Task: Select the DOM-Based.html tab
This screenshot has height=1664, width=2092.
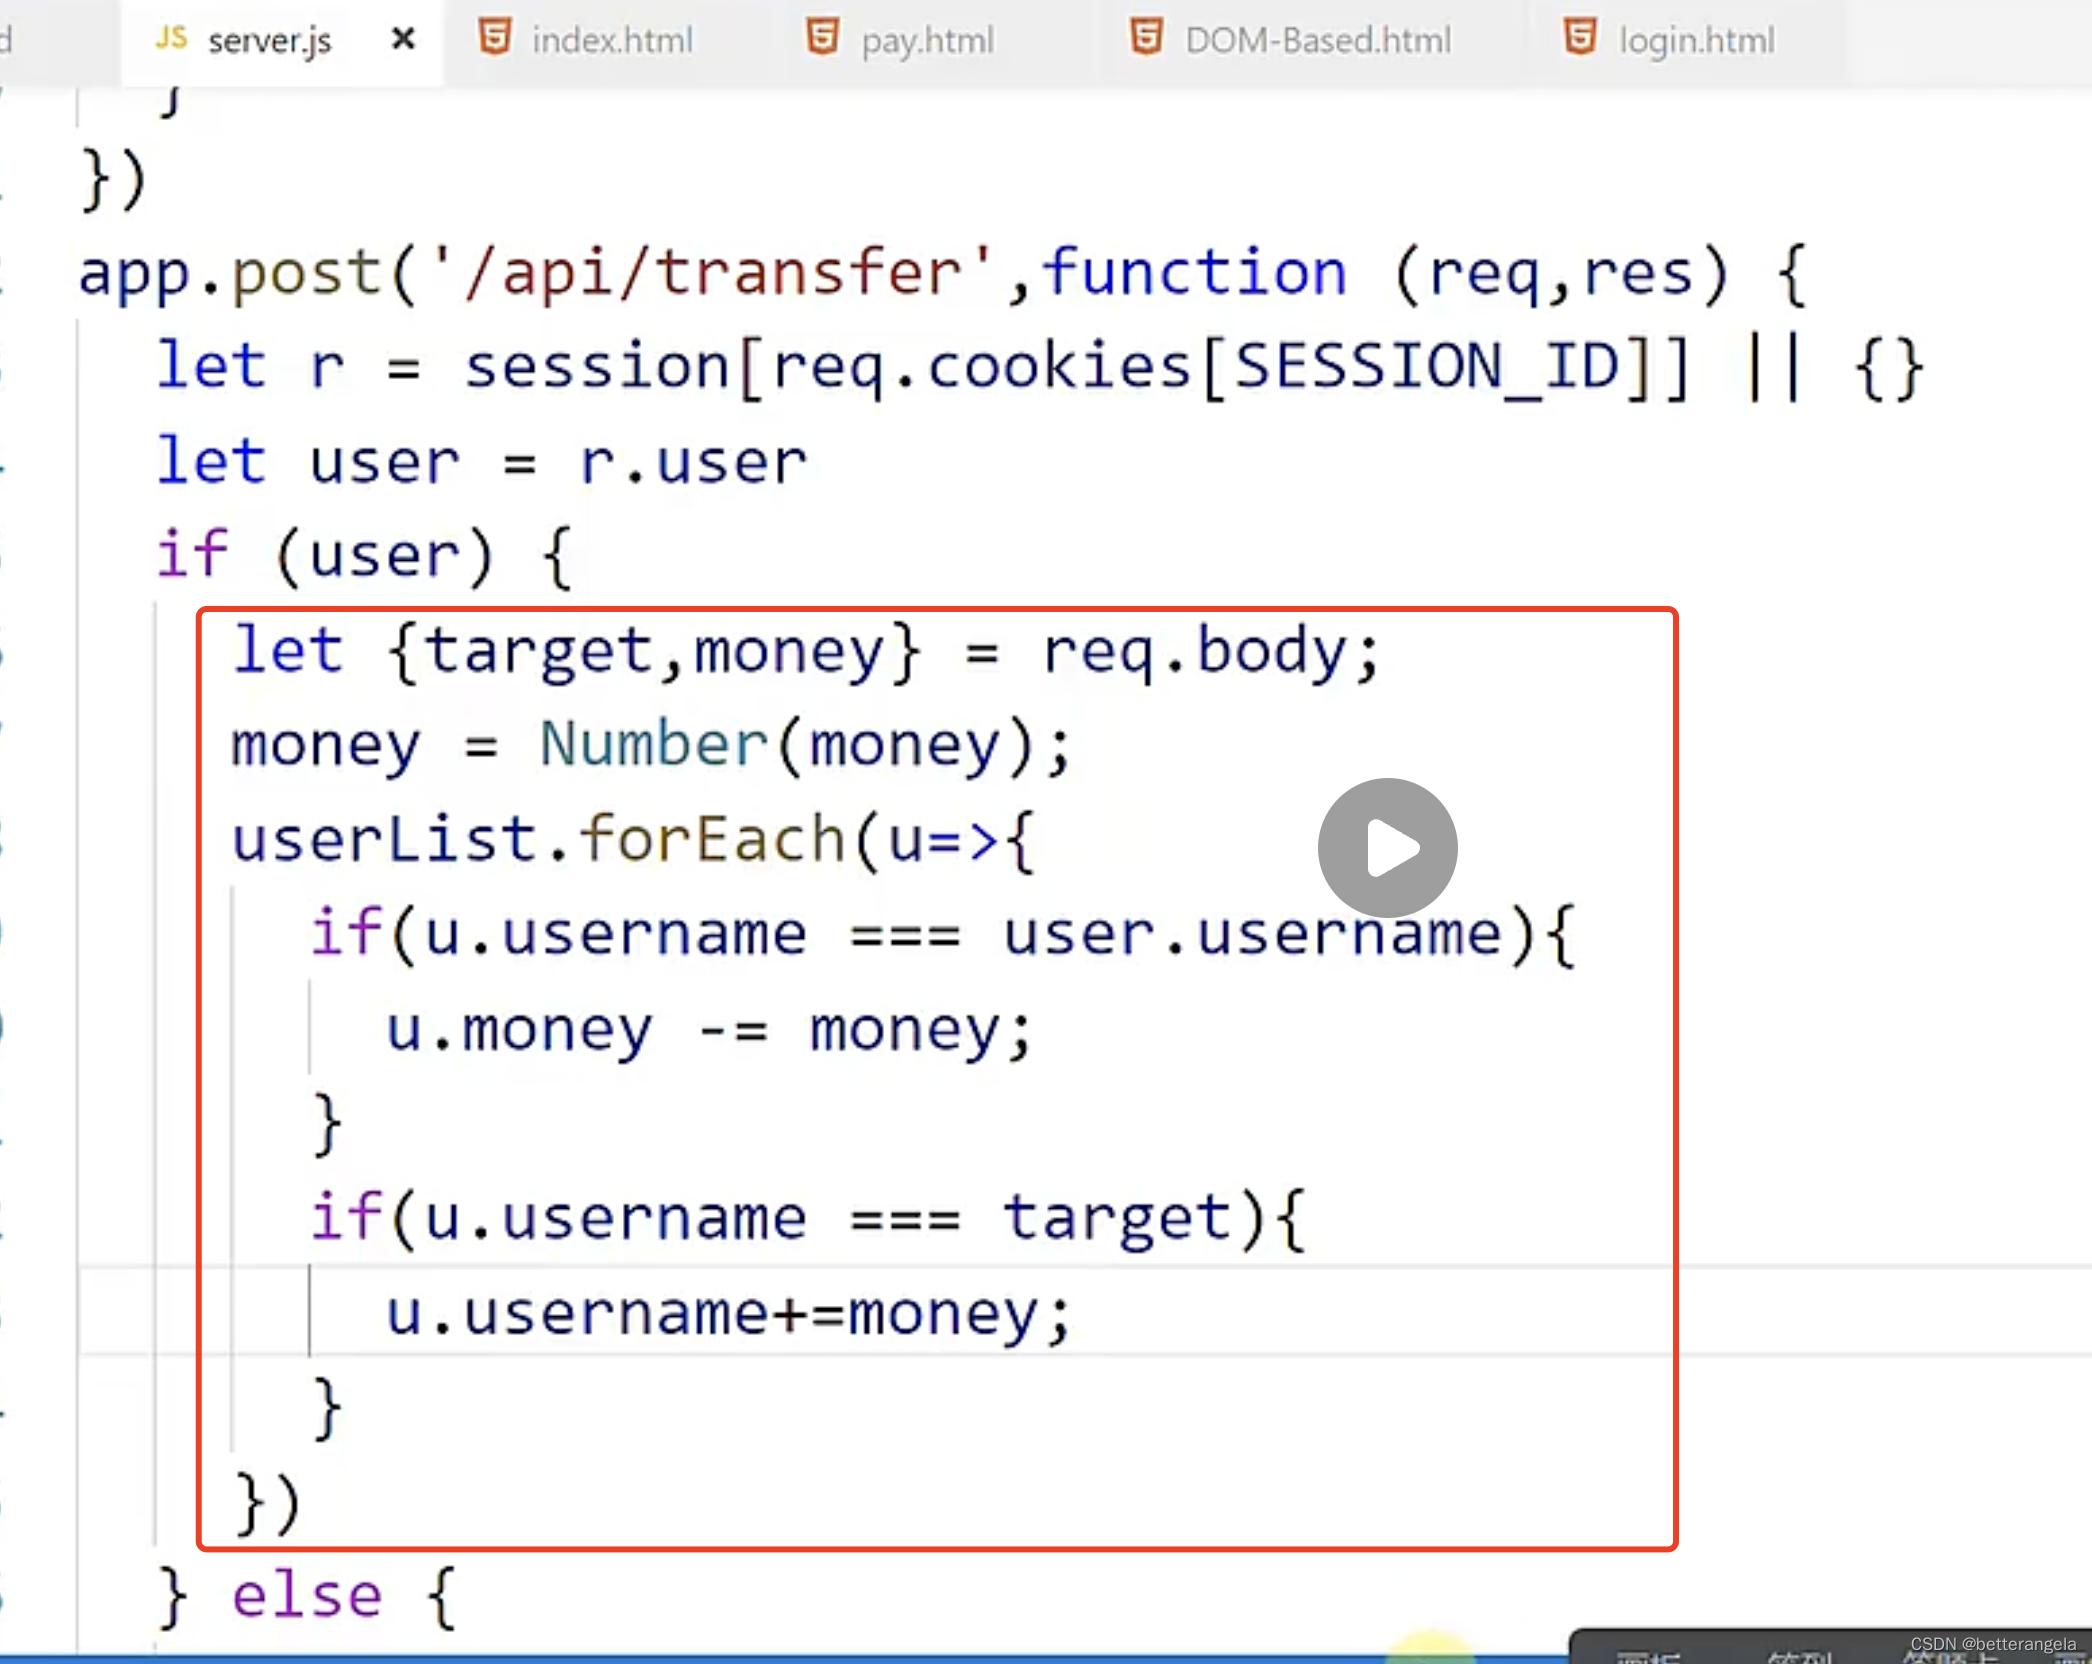Action: (1317, 41)
